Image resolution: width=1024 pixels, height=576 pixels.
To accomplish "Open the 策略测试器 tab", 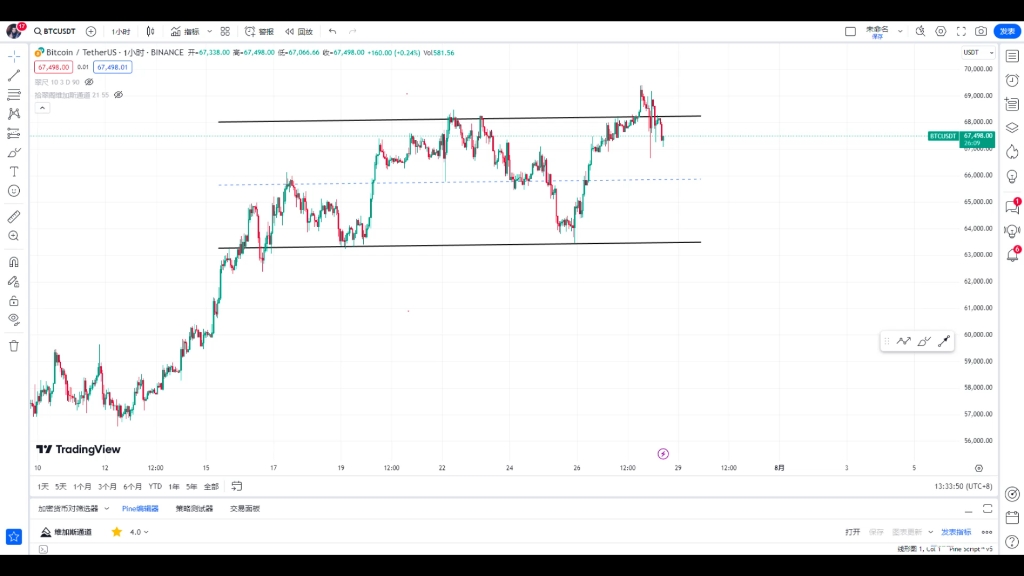I will 194,509.
